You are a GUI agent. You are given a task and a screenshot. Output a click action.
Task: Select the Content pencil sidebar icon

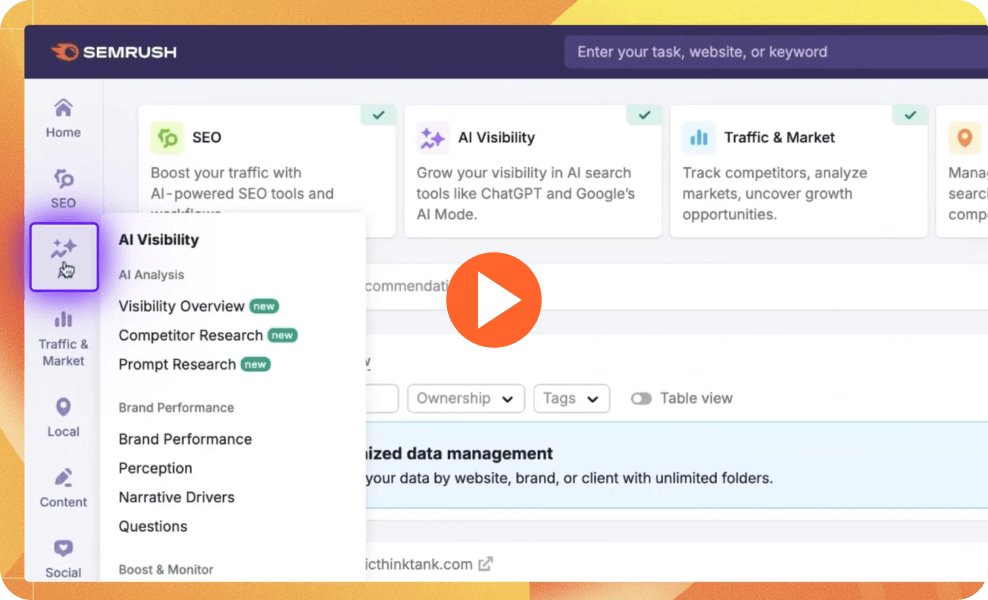tap(63, 487)
